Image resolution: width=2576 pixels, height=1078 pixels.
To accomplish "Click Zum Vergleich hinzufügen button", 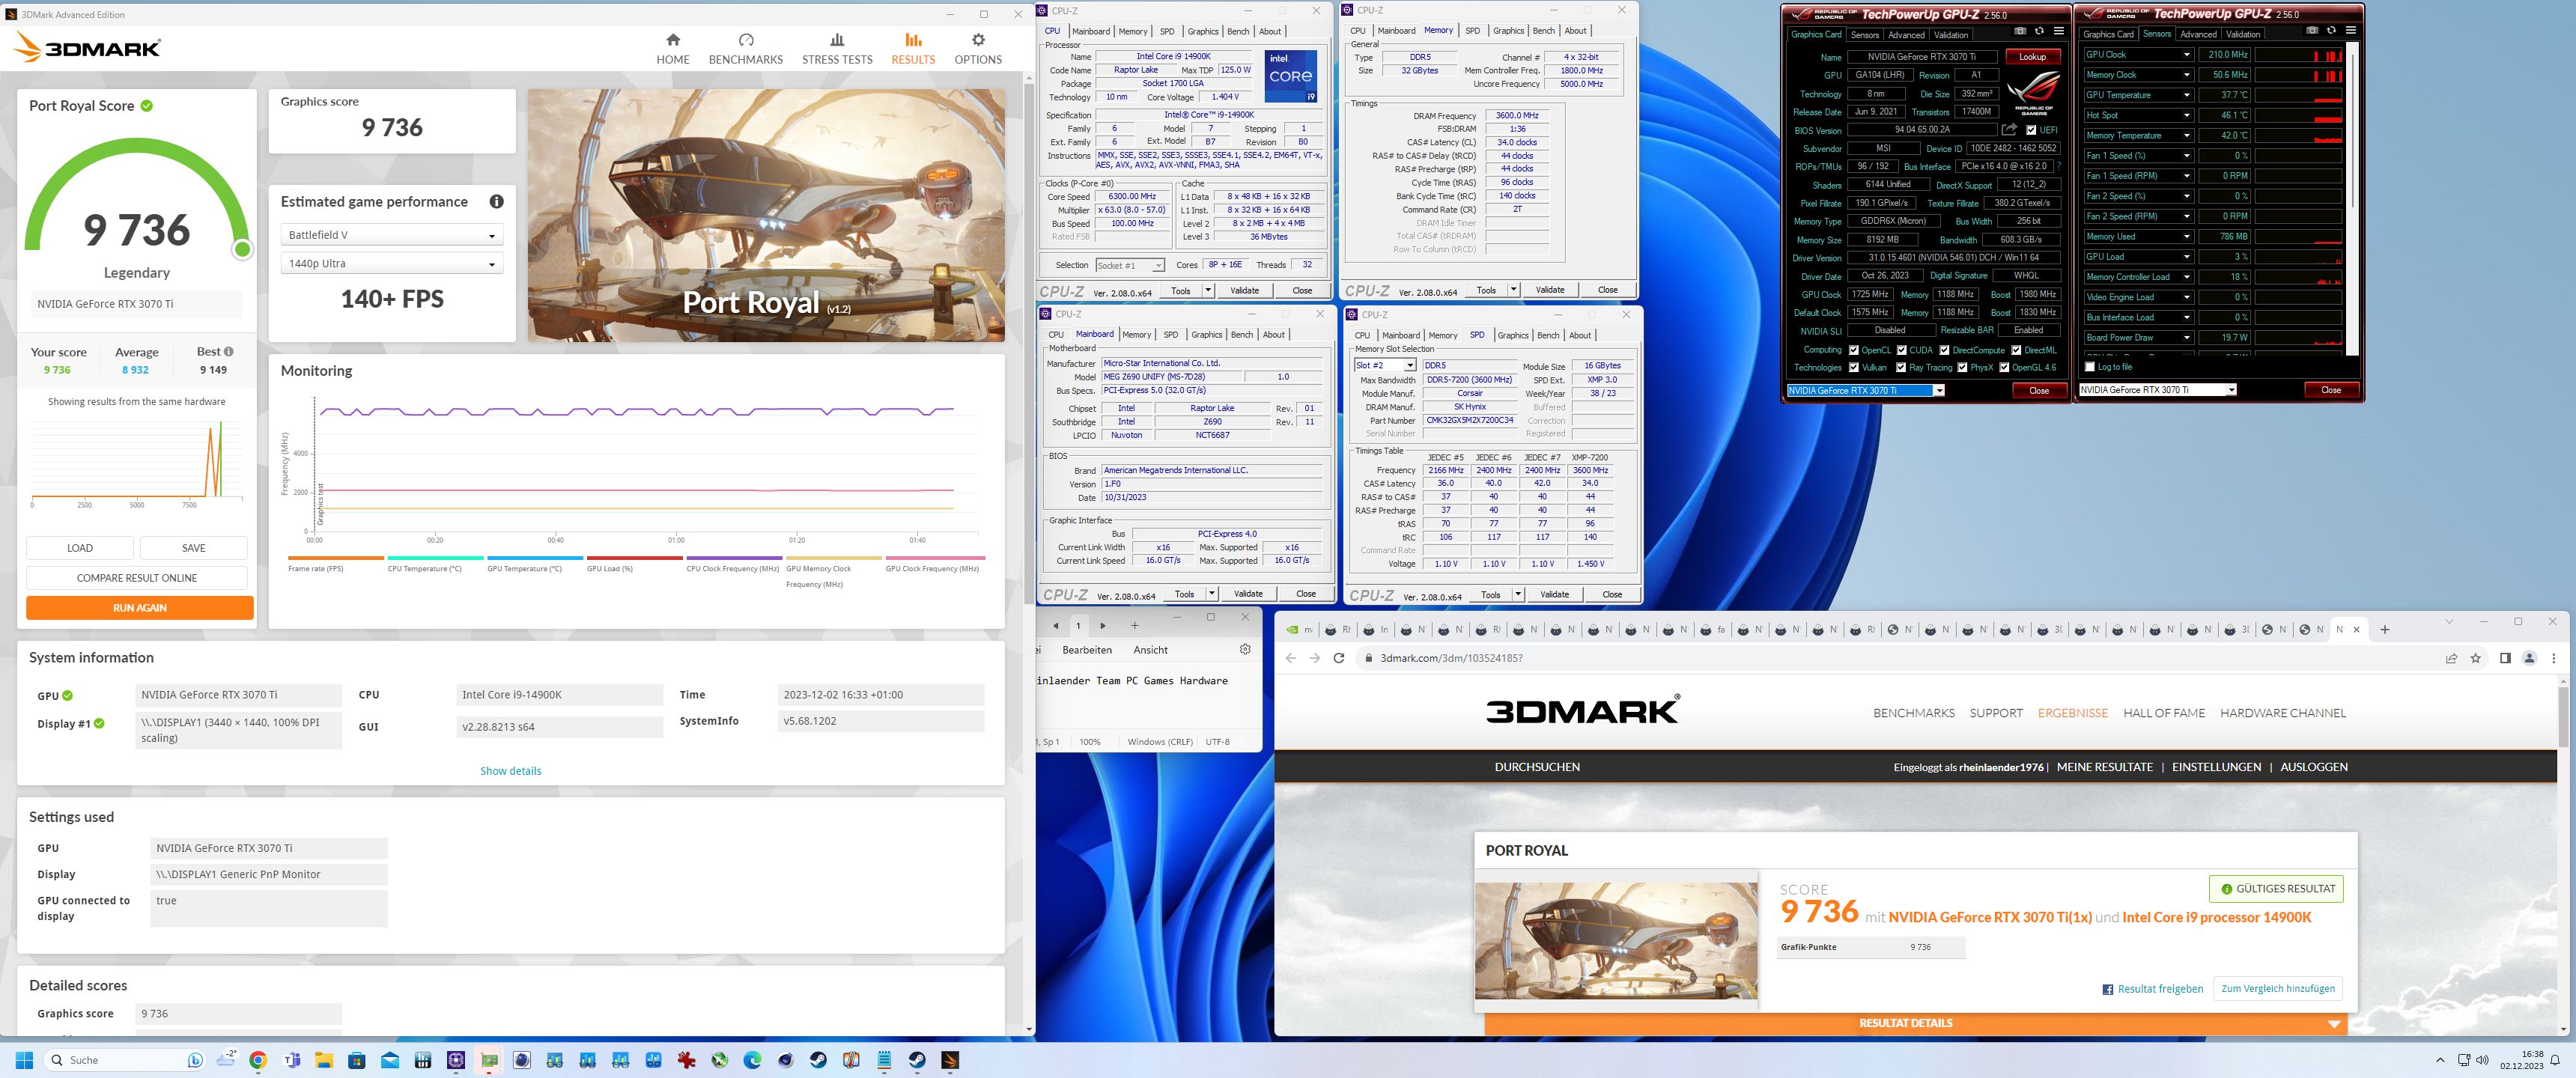I will [2277, 989].
